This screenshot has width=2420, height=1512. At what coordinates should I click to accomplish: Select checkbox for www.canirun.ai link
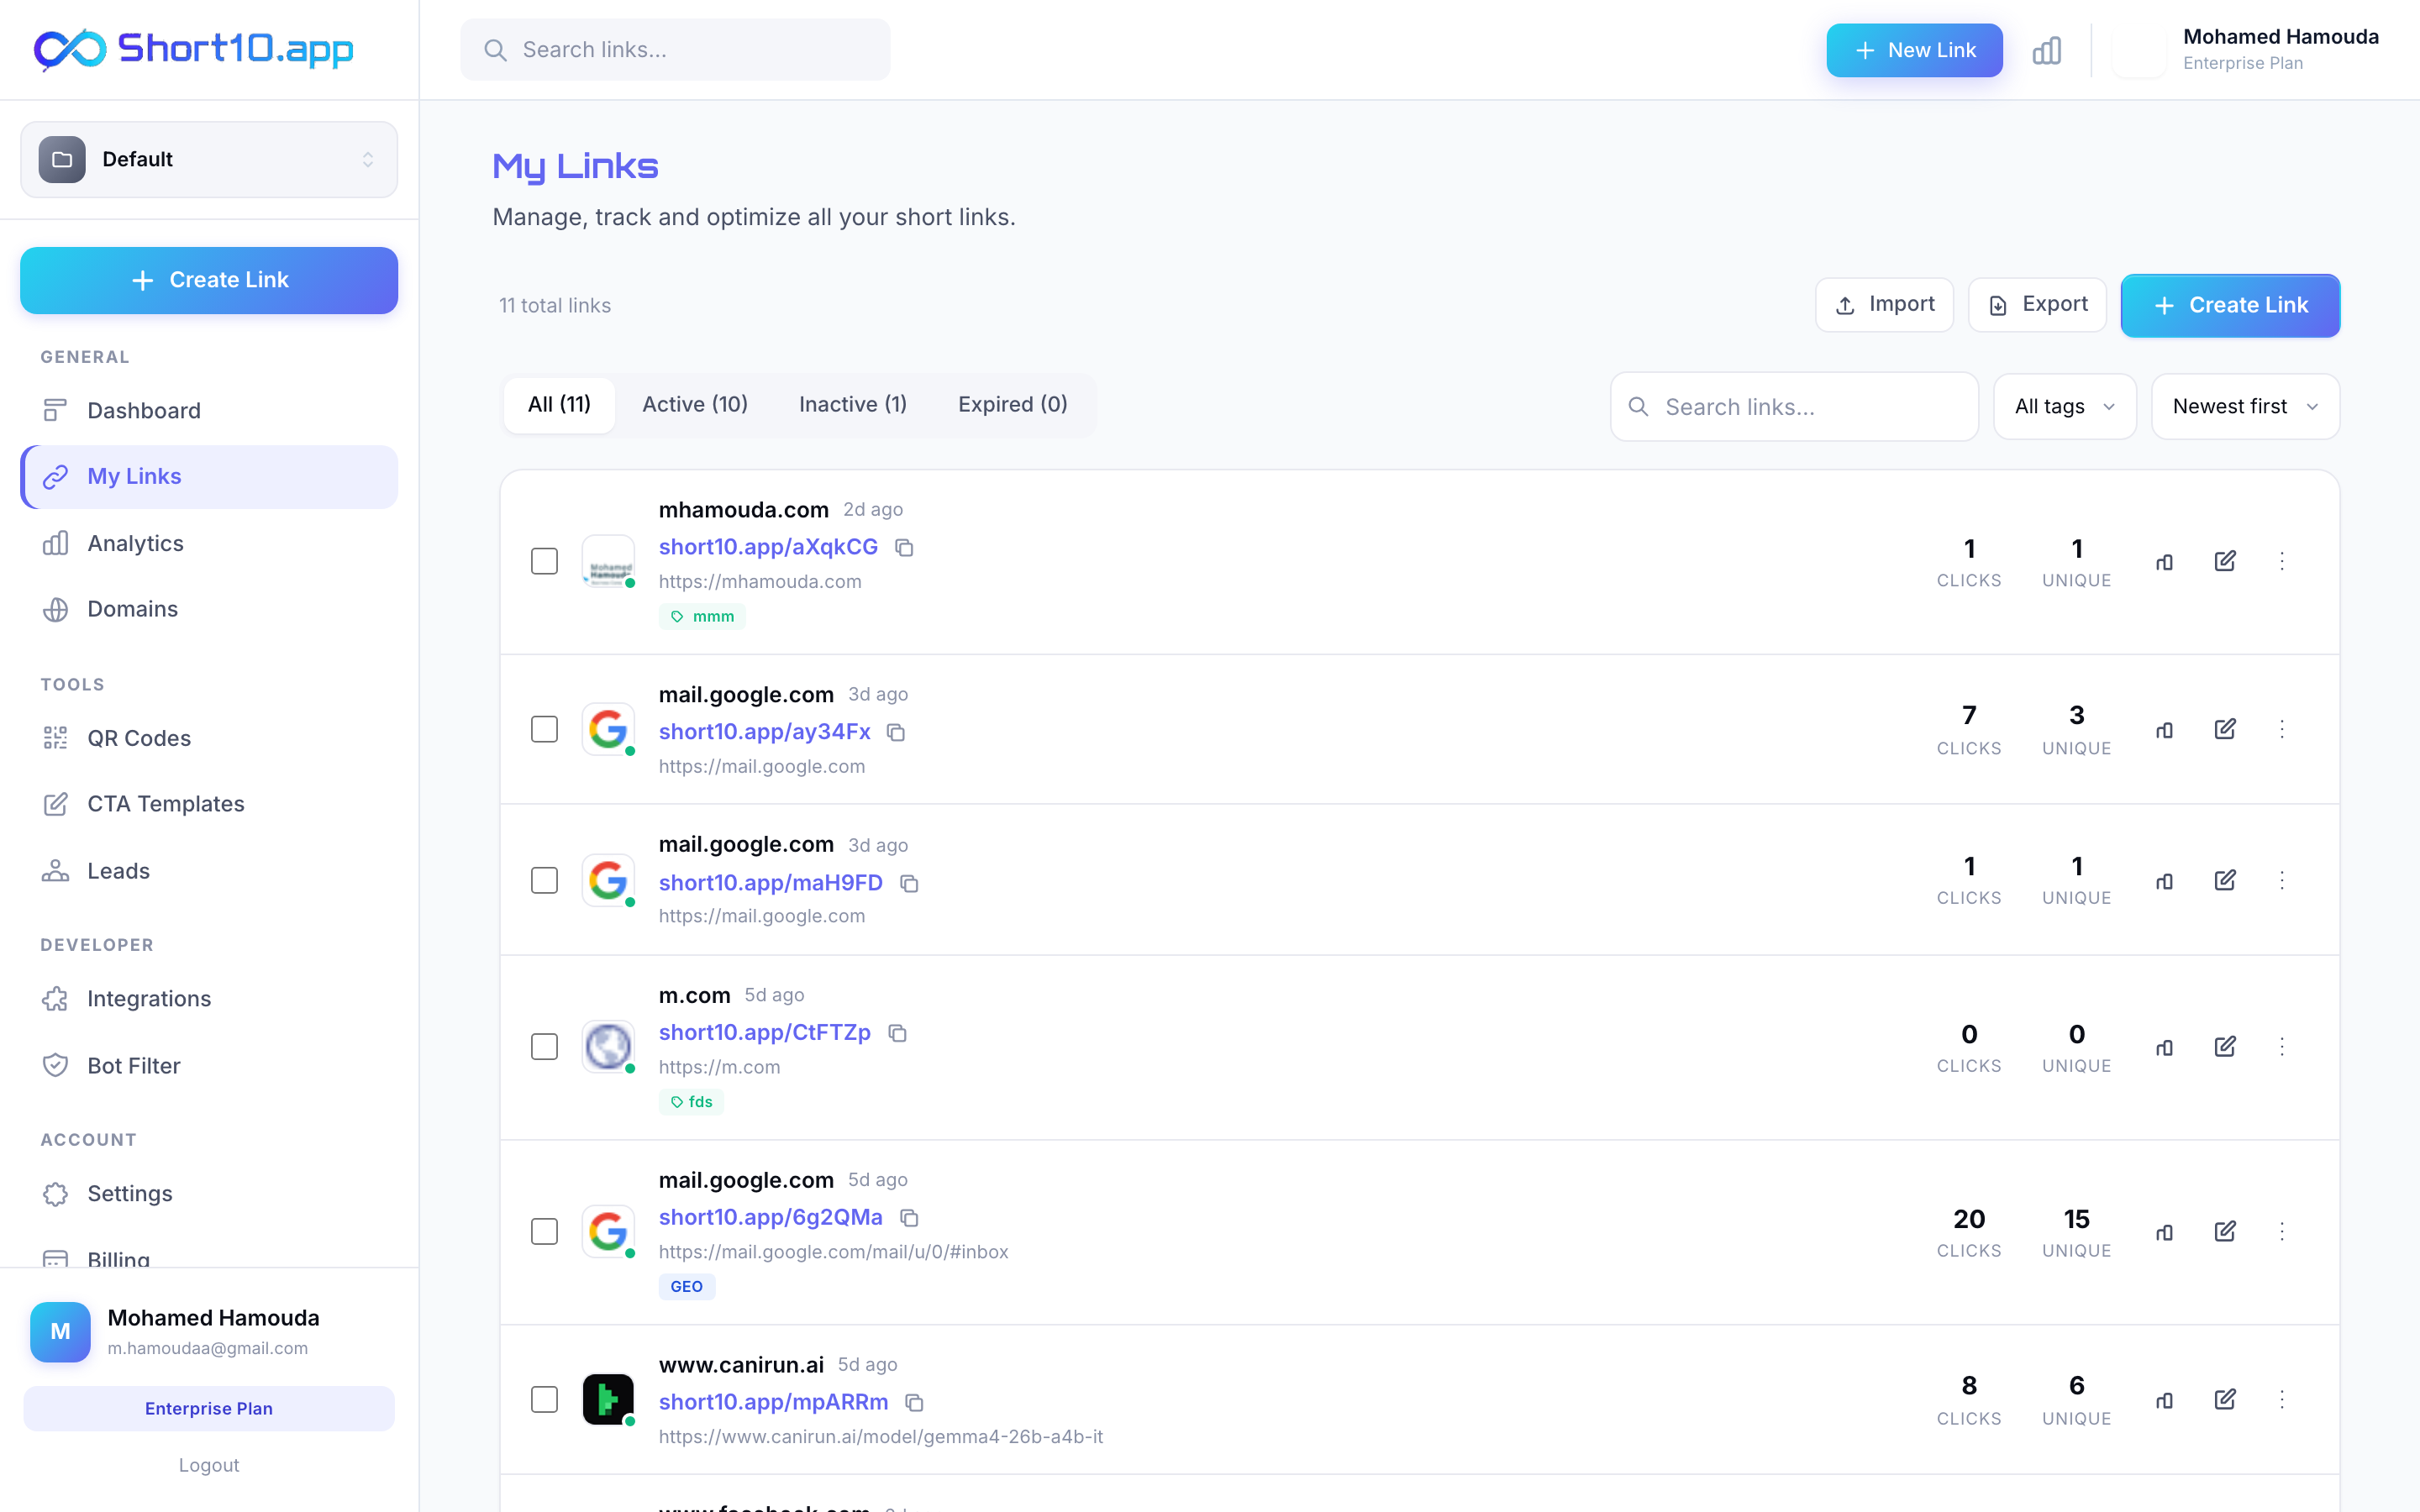pos(544,1399)
